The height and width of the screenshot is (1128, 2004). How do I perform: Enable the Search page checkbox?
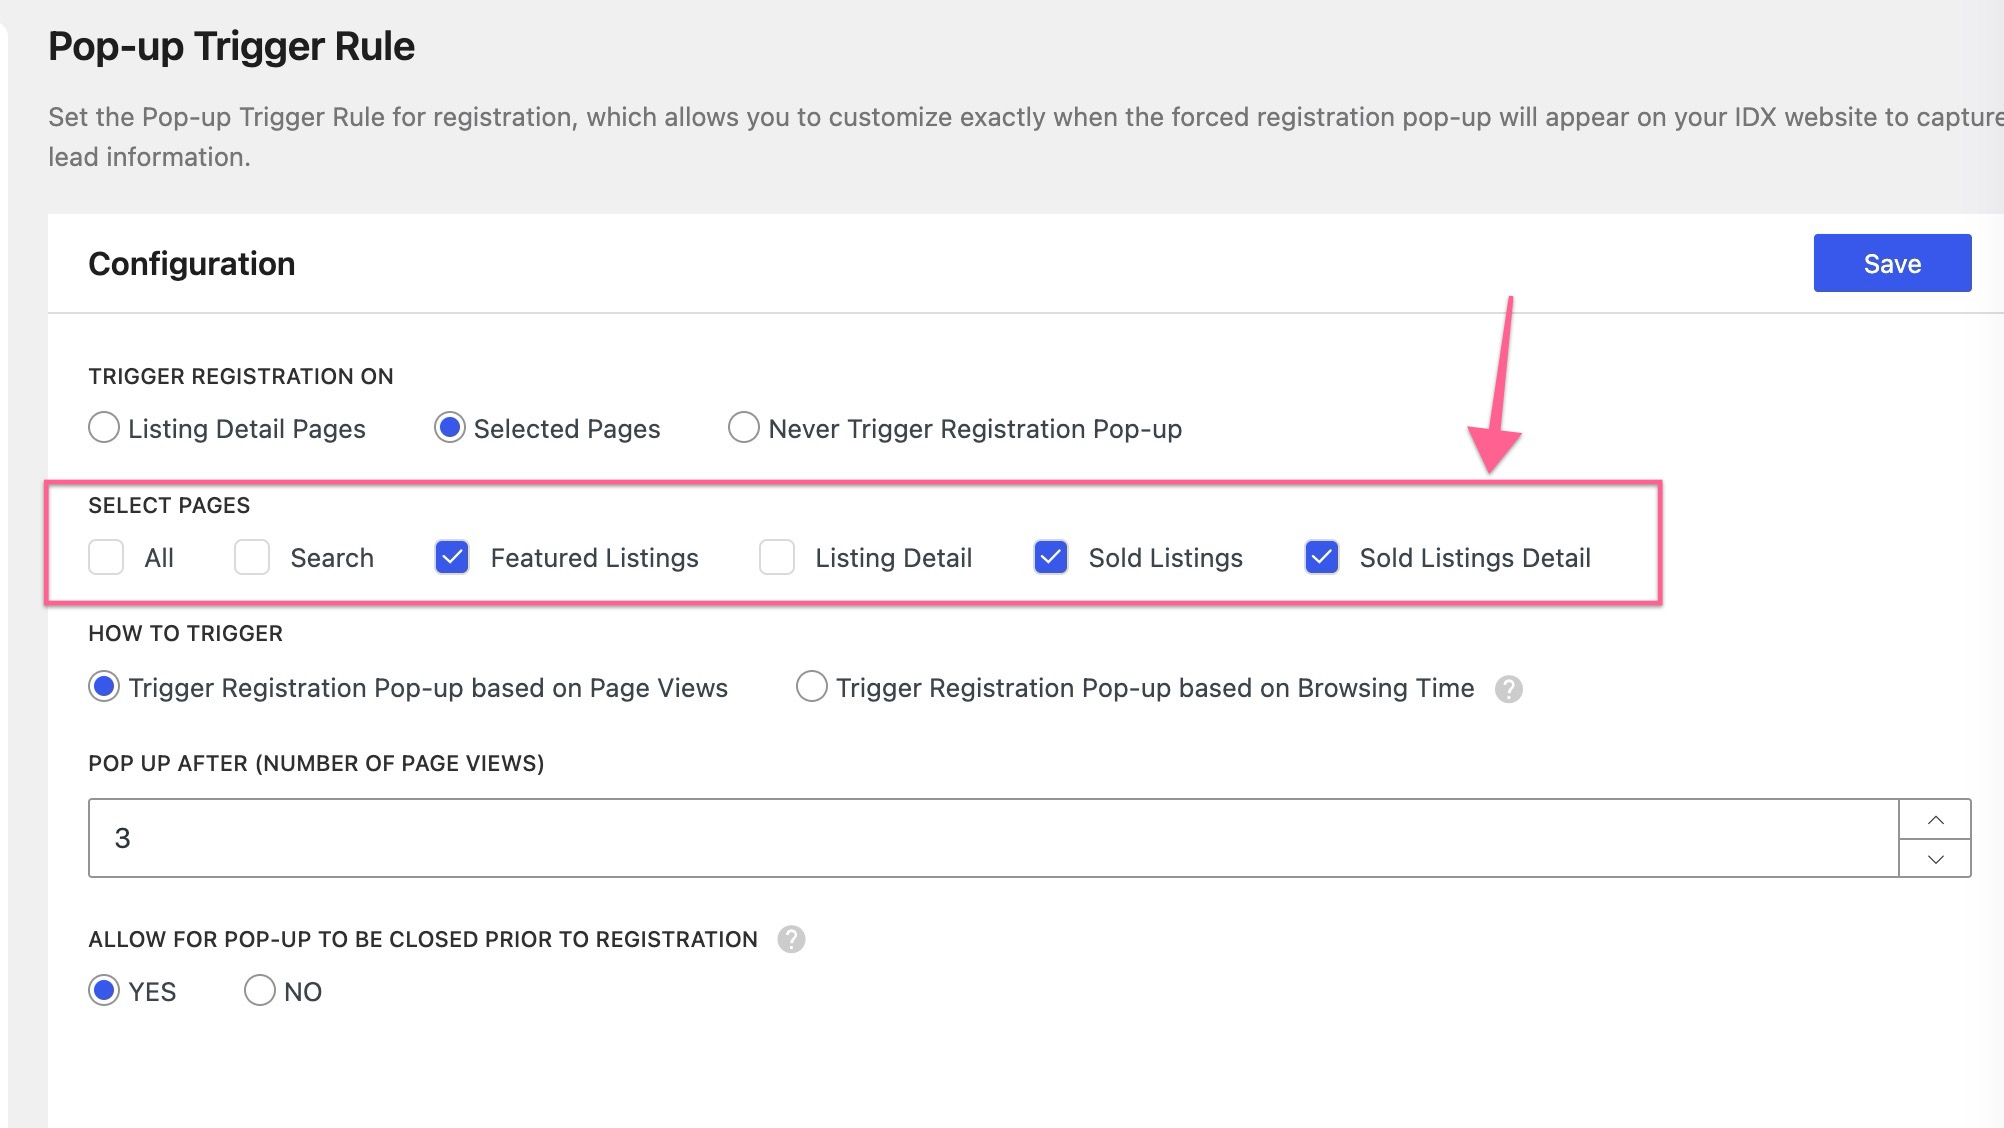click(x=252, y=557)
